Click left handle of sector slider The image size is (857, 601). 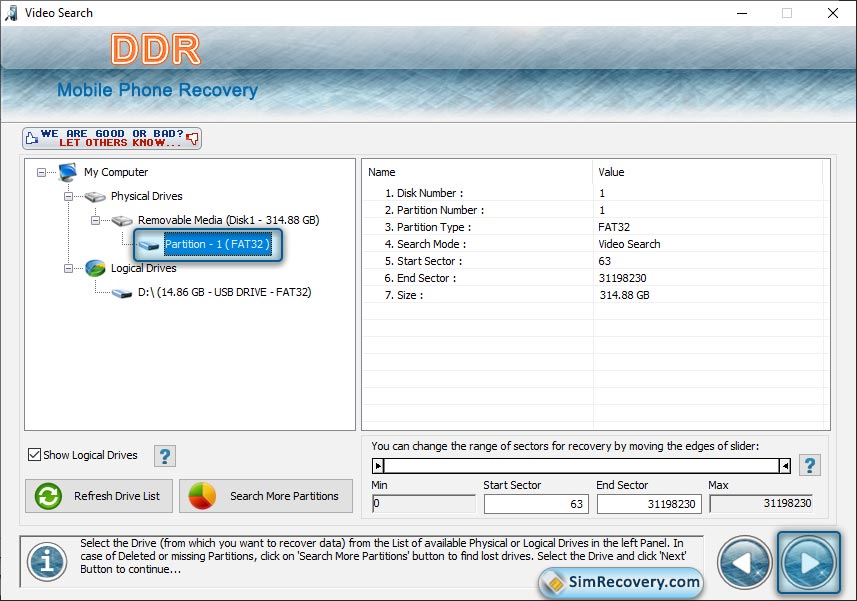(378, 465)
